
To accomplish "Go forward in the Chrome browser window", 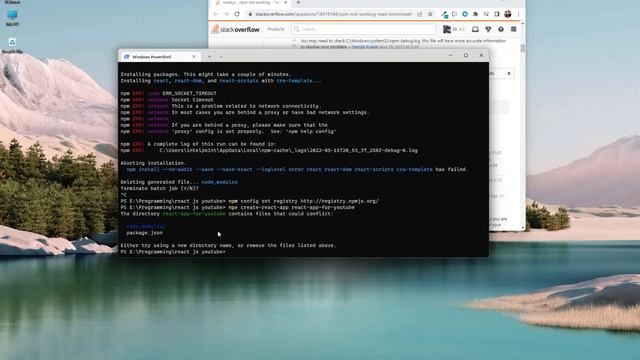I will click(x=226, y=14).
